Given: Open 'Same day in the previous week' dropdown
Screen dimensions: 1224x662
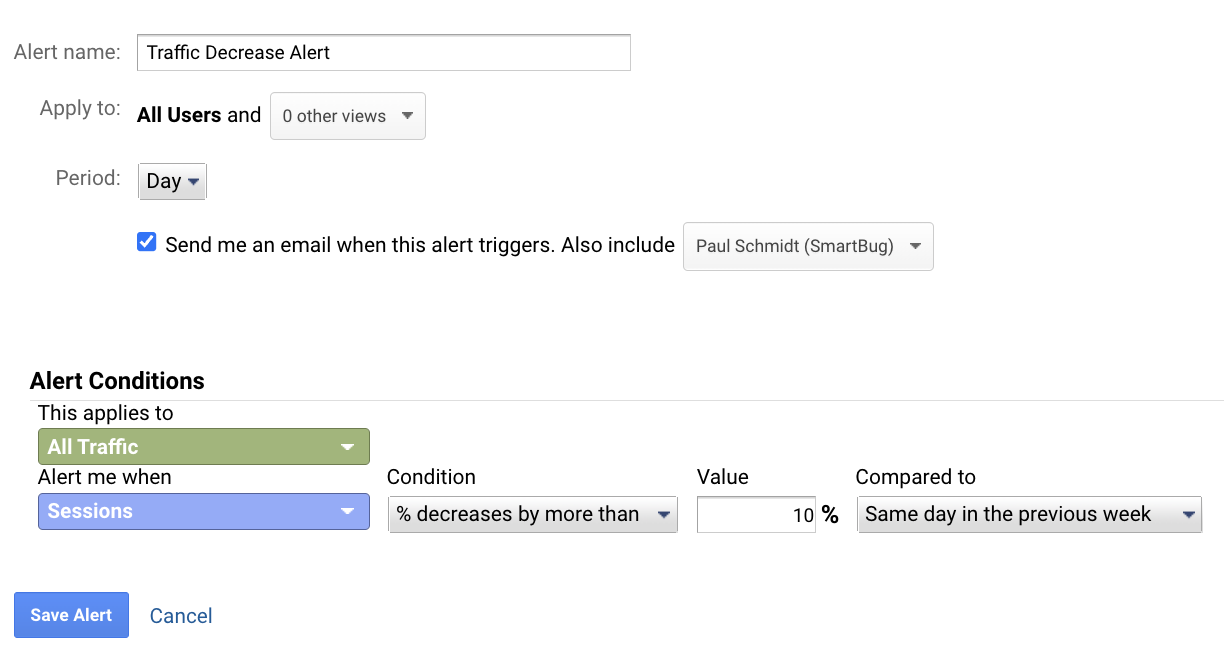Looking at the screenshot, I should pyautogui.click(x=1029, y=514).
